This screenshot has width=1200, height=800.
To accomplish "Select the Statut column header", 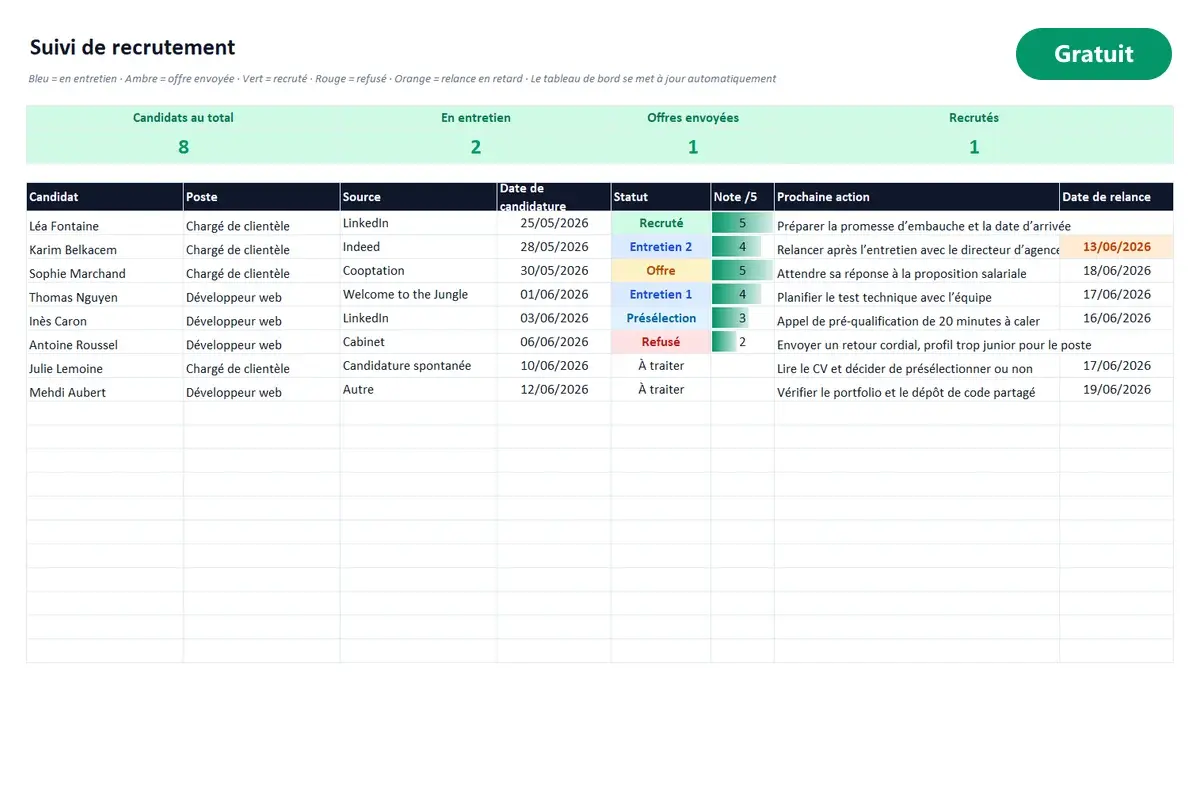I will tap(661, 197).
